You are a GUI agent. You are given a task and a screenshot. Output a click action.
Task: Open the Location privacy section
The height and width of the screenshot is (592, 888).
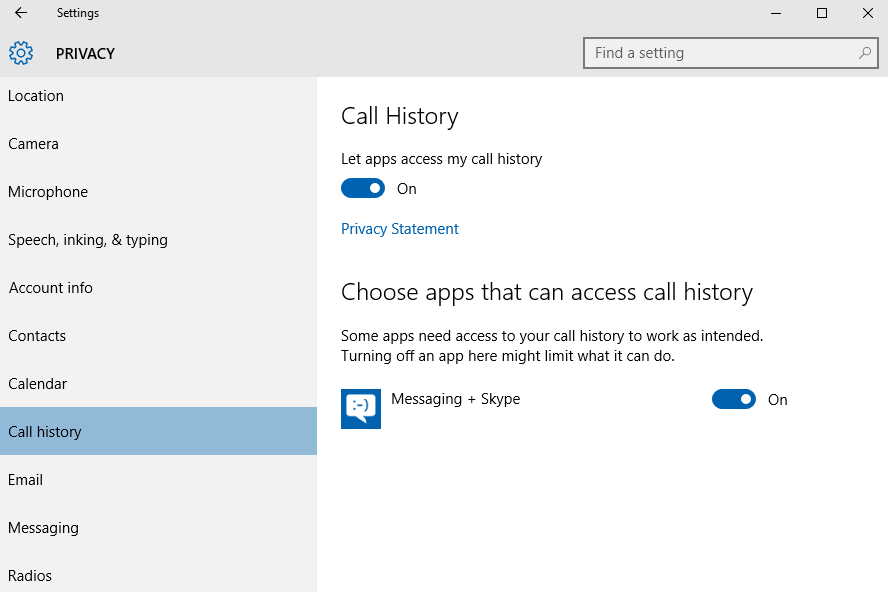159,96
